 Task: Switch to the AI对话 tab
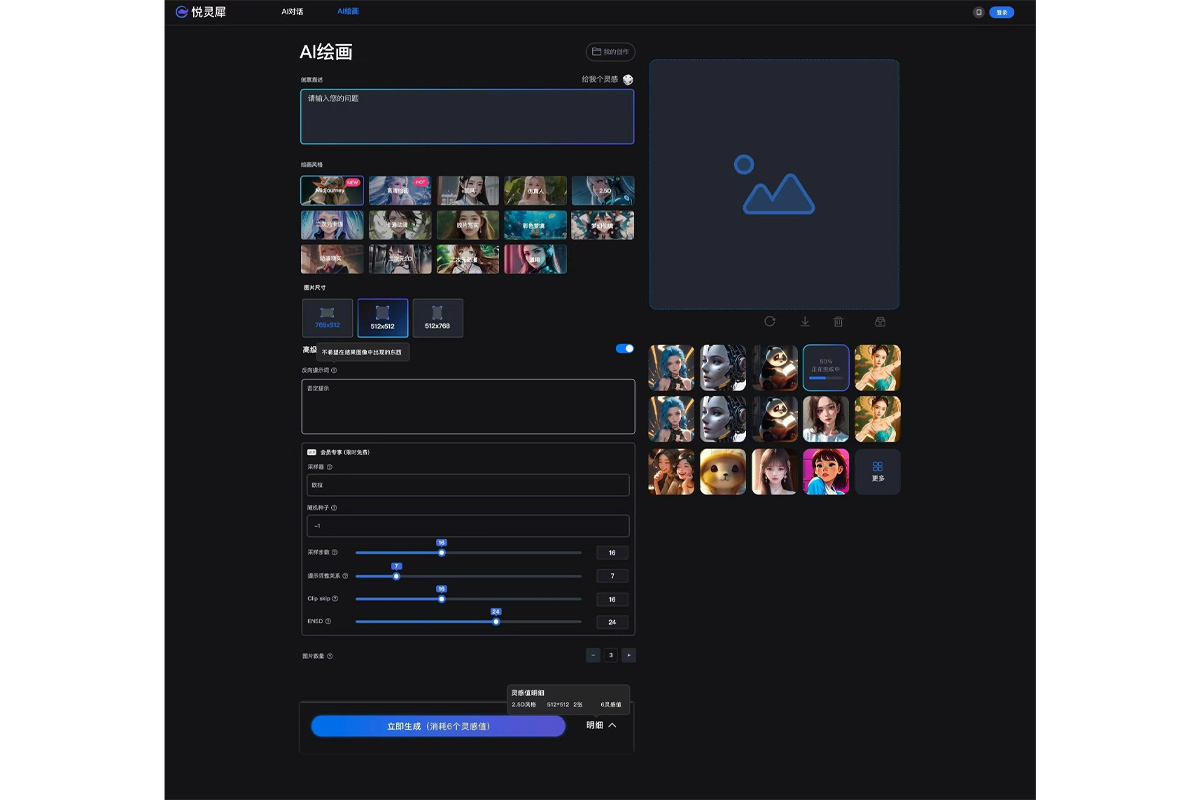(x=292, y=11)
